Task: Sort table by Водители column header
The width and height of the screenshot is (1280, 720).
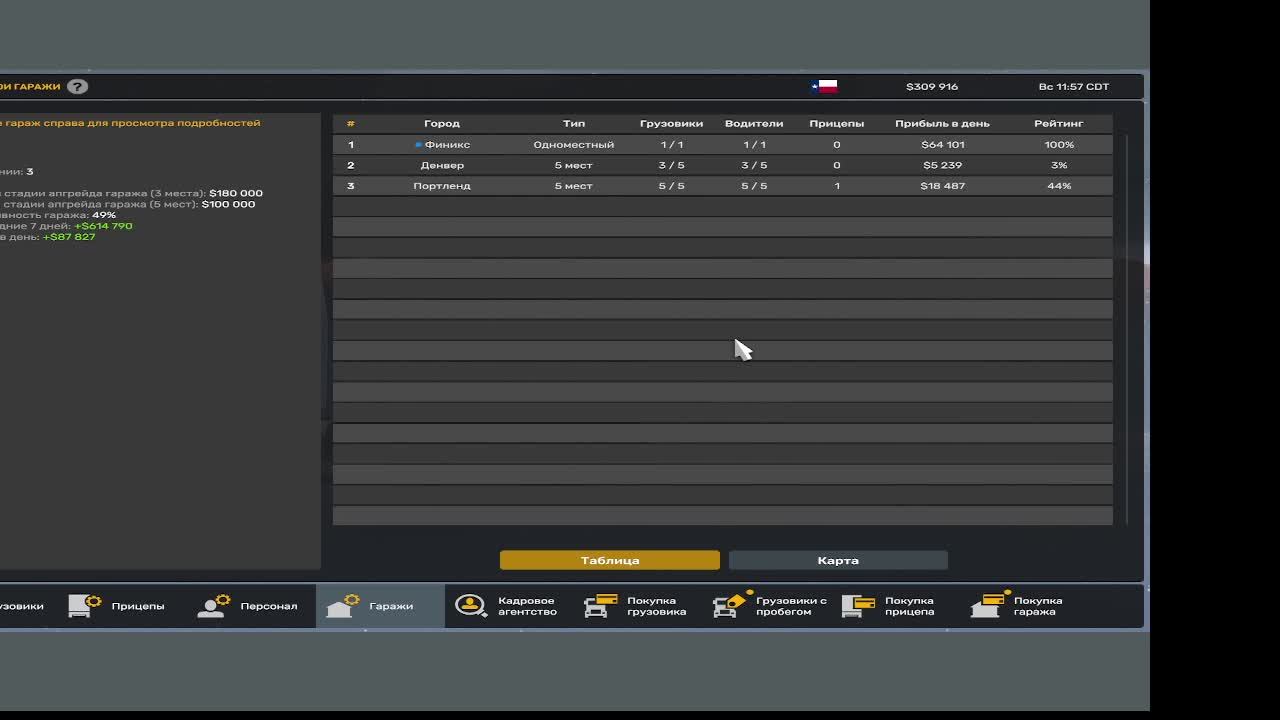Action: [x=754, y=124]
